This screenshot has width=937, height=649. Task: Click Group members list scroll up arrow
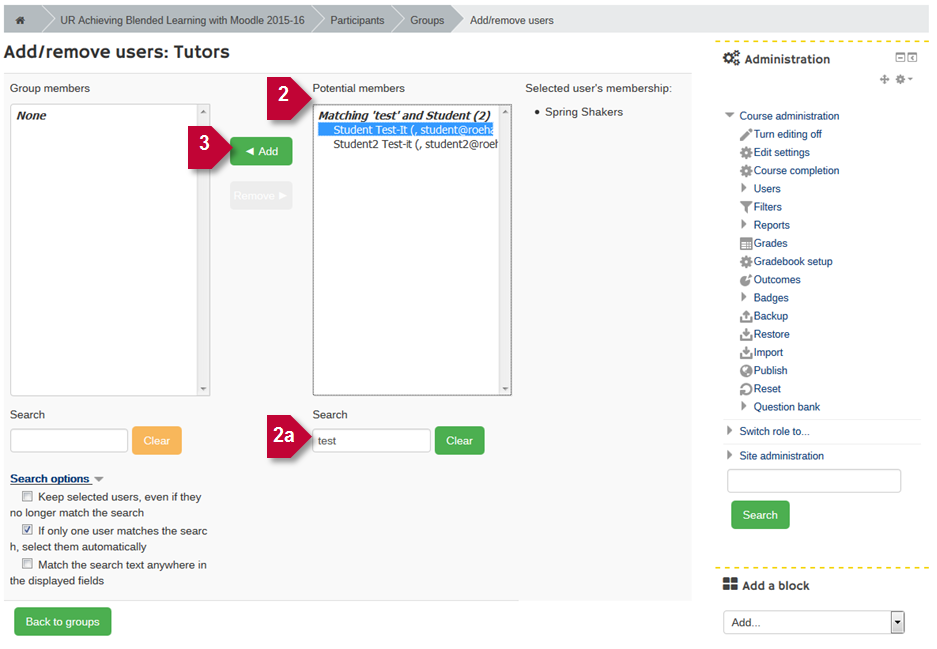(x=203, y=112)
